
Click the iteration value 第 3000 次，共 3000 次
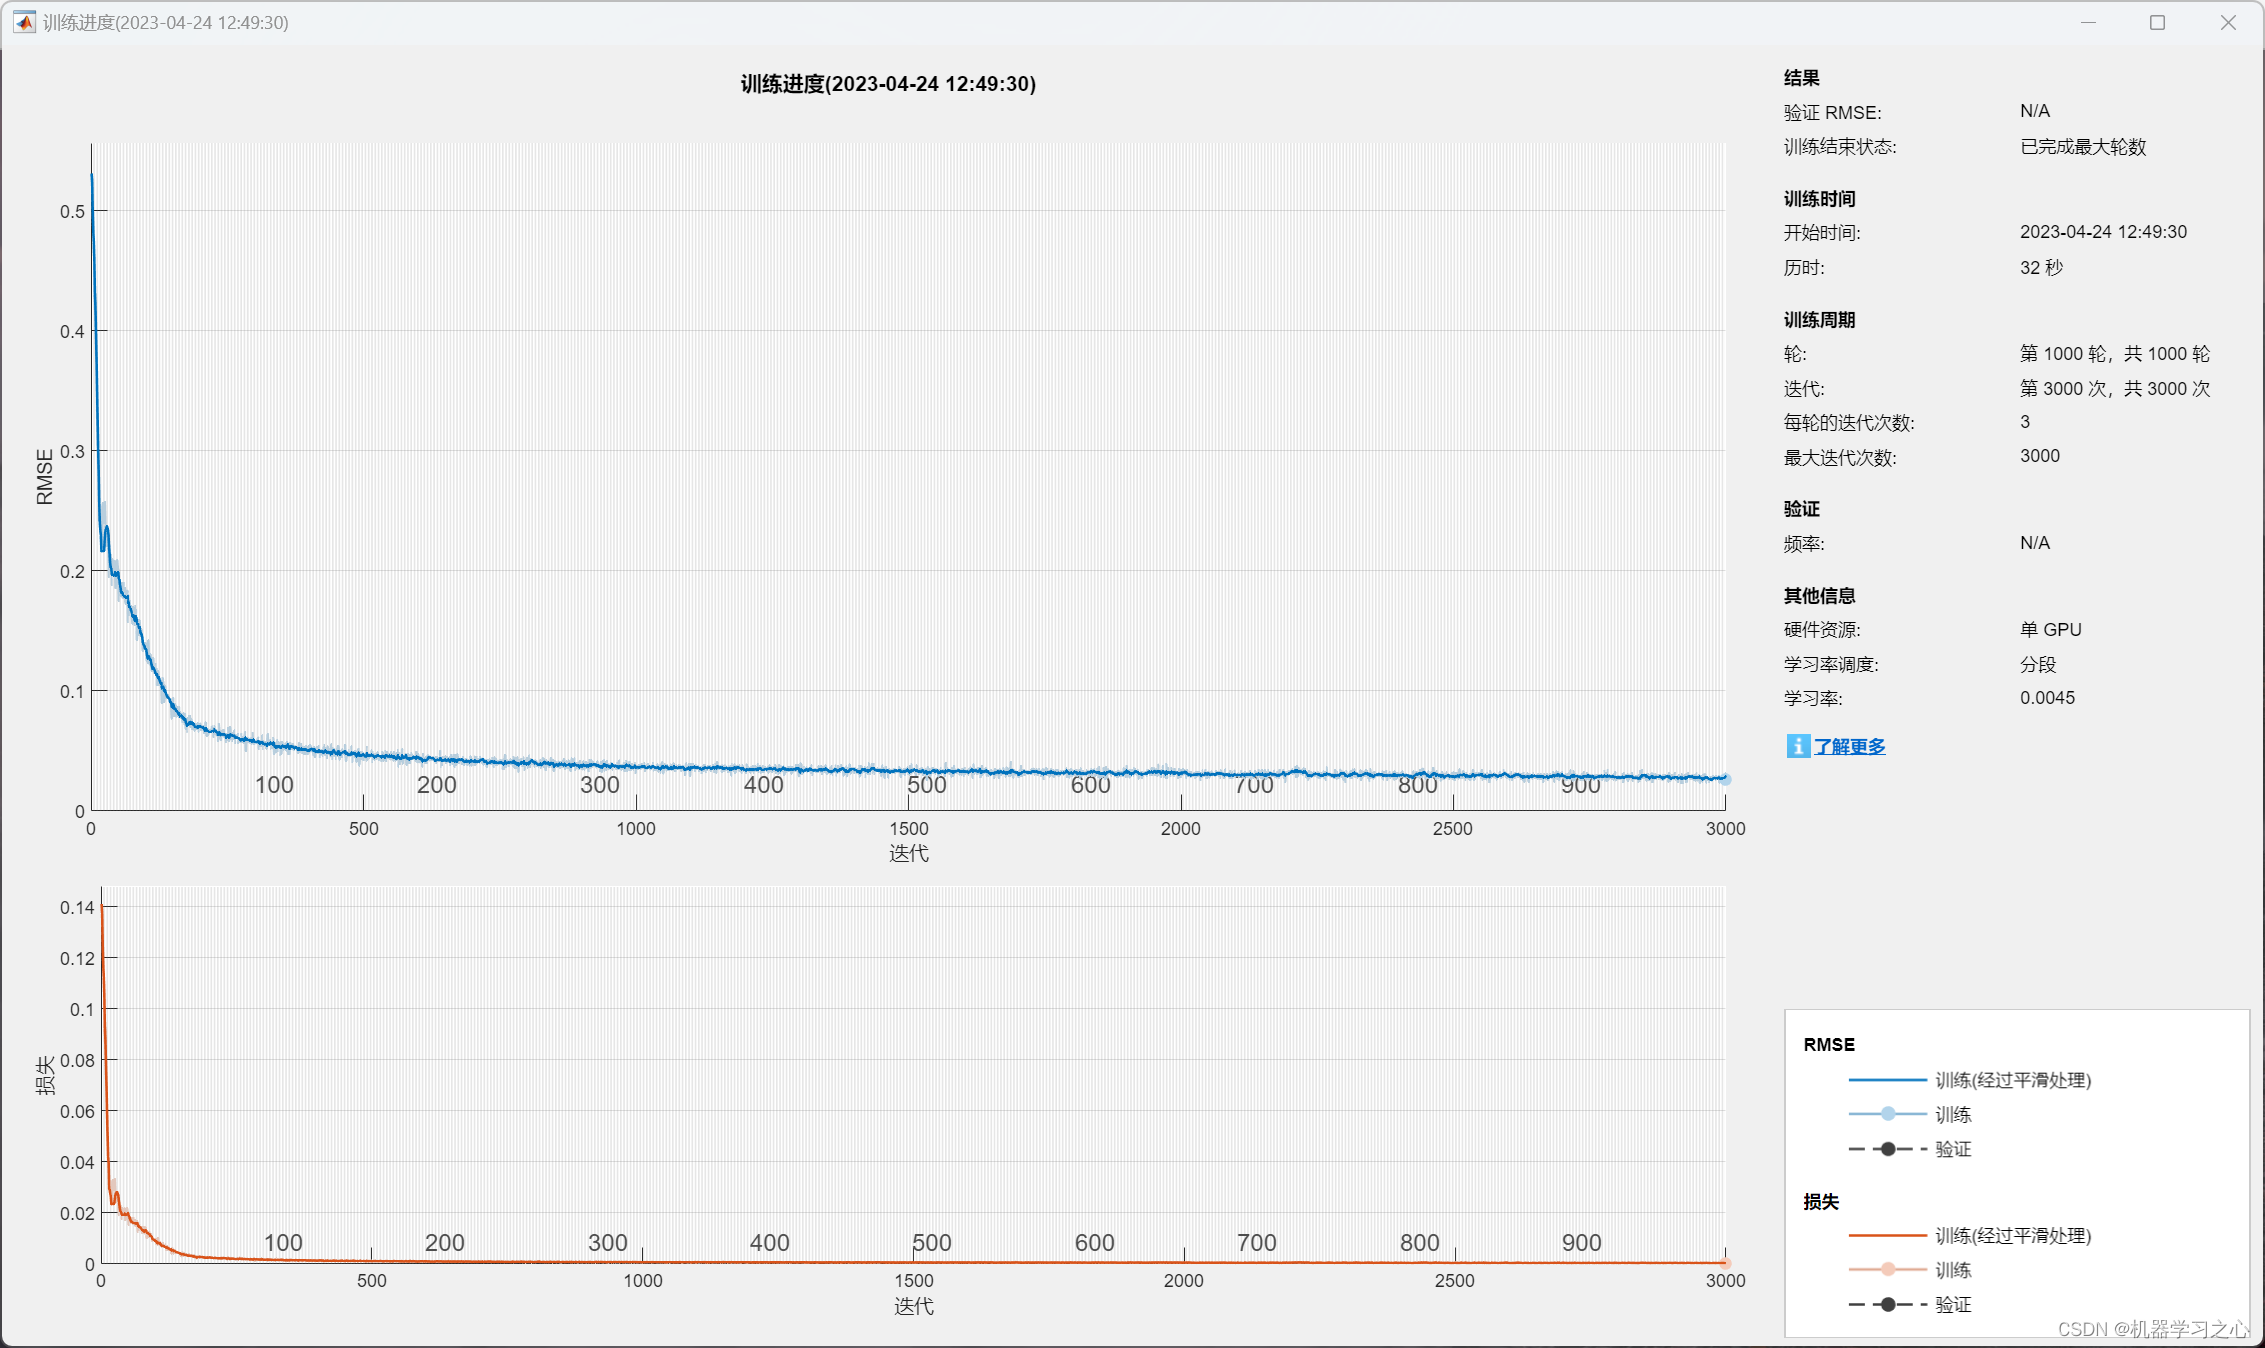coord(2115,388)
